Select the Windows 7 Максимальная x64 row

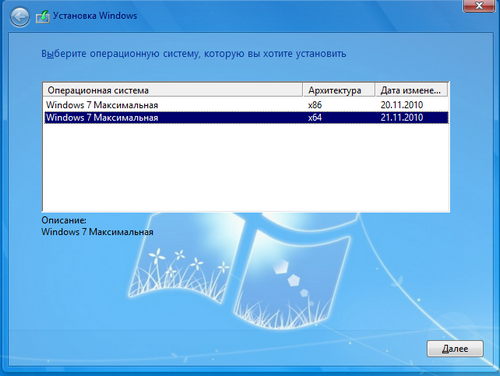[x=246, y=118]
